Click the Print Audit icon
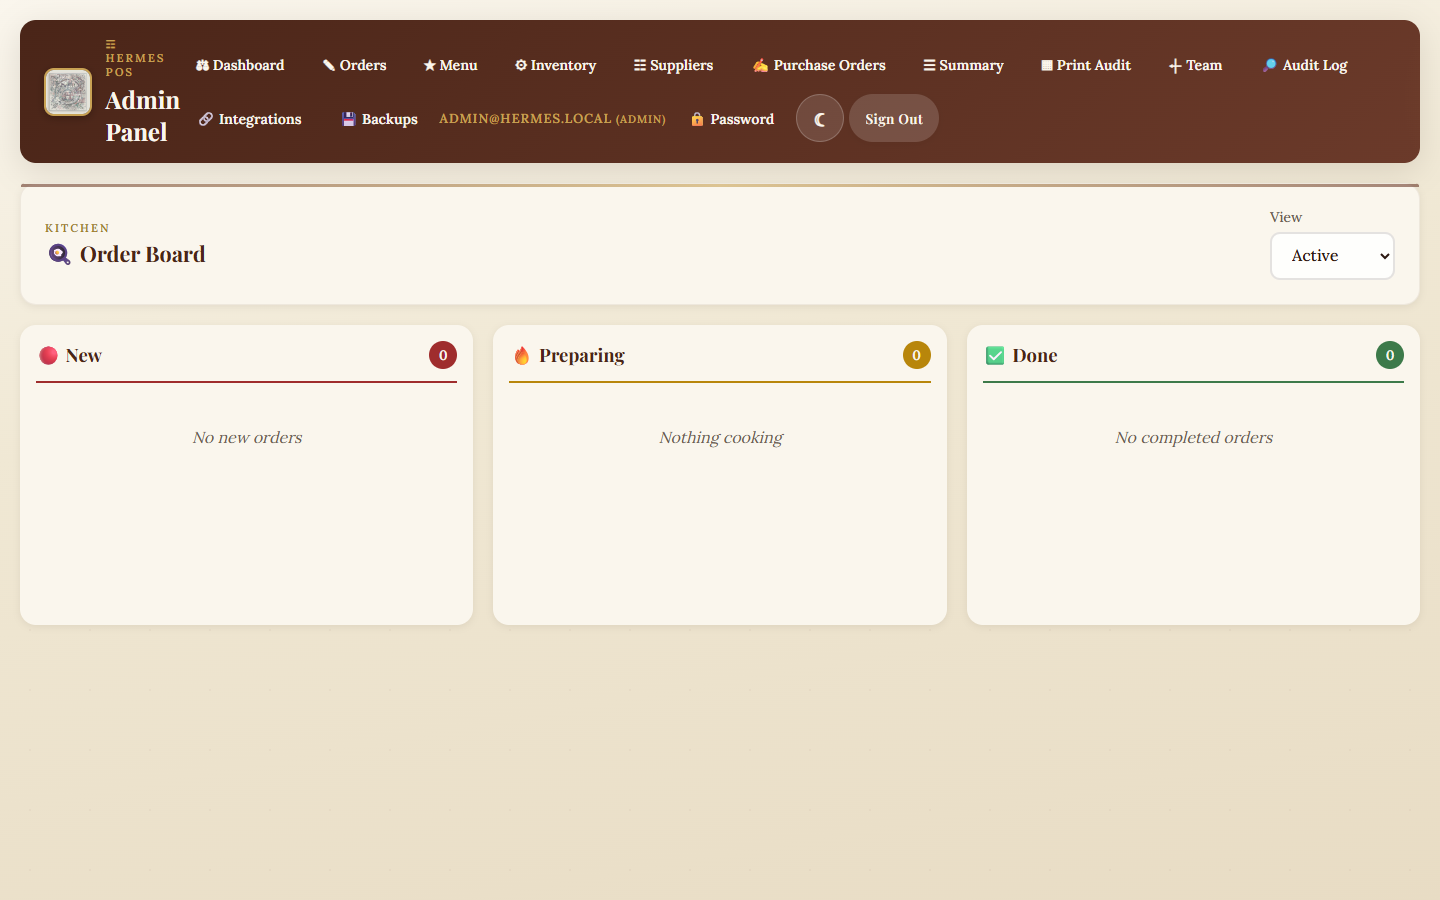The height and width of the screenshot is (900, 1440). (x=1046, y=66)
